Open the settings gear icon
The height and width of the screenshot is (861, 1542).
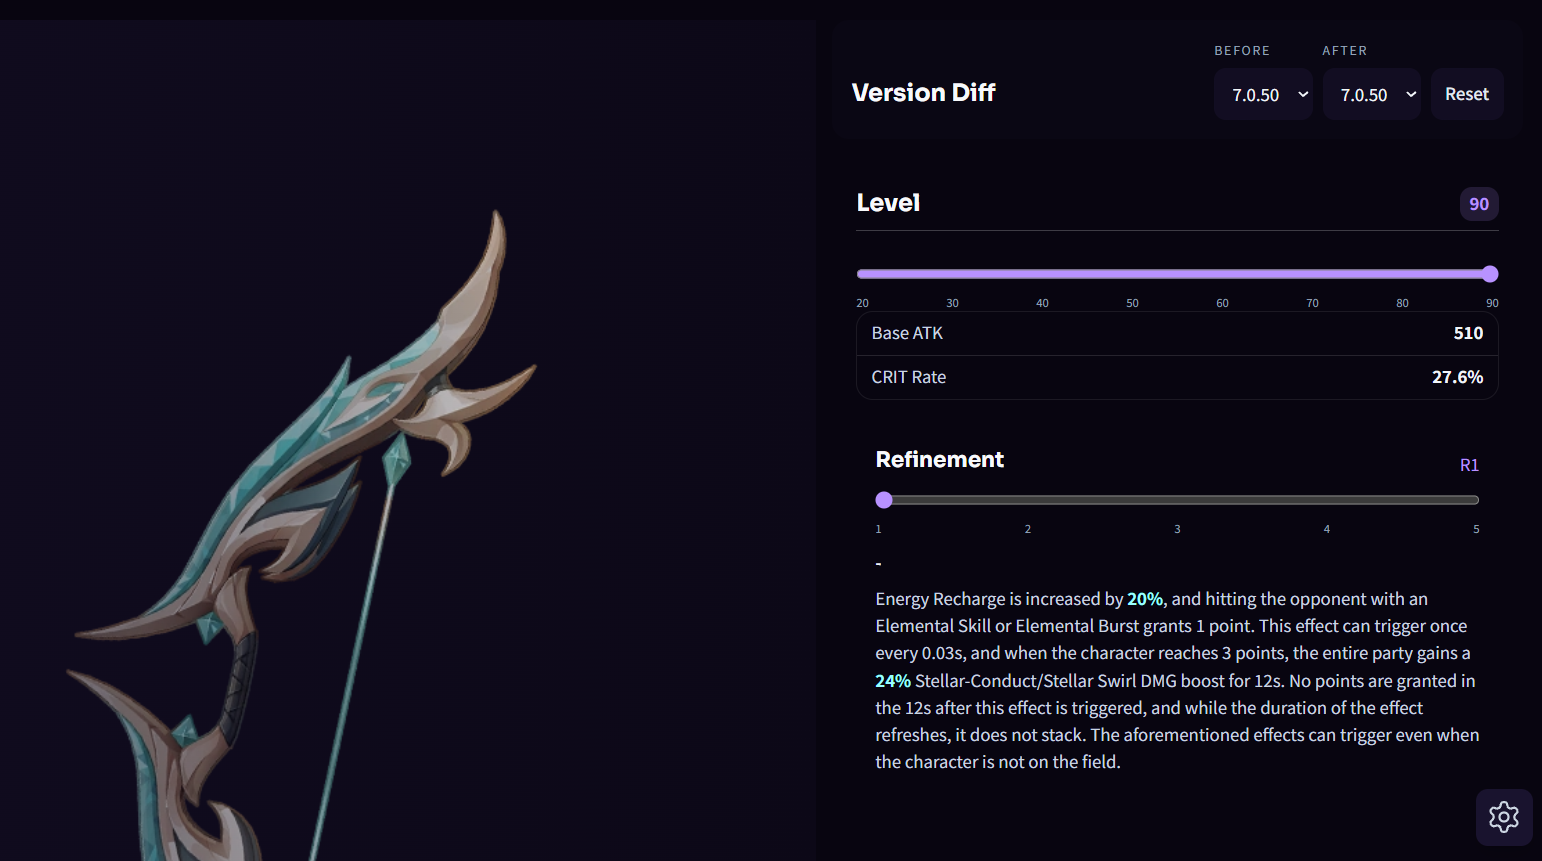coord(1504,817)
